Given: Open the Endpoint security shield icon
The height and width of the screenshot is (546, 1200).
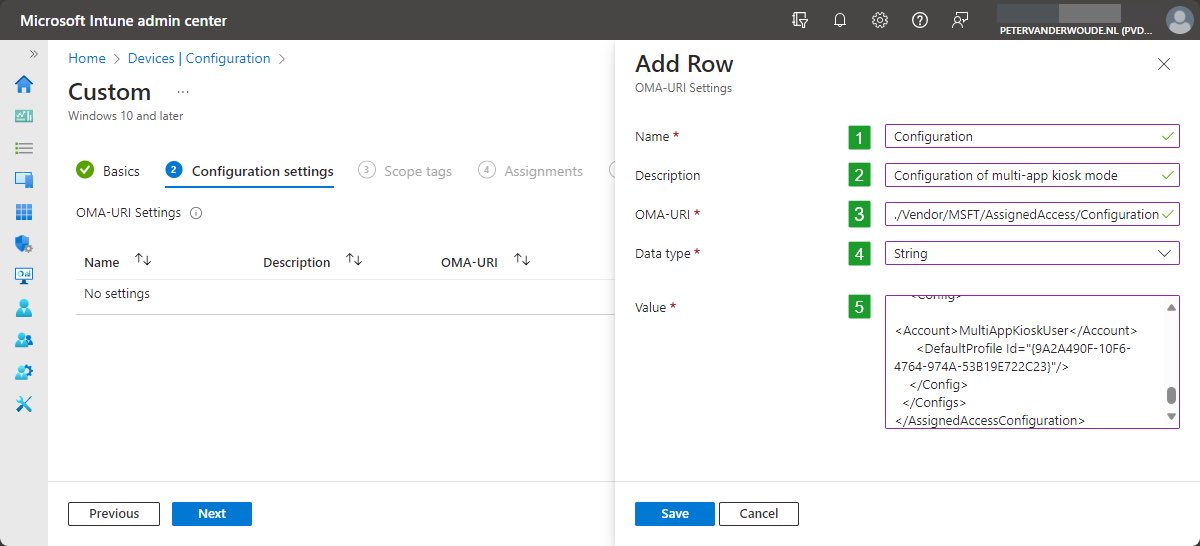Looking at the screenshot, I should click(24, 244).
